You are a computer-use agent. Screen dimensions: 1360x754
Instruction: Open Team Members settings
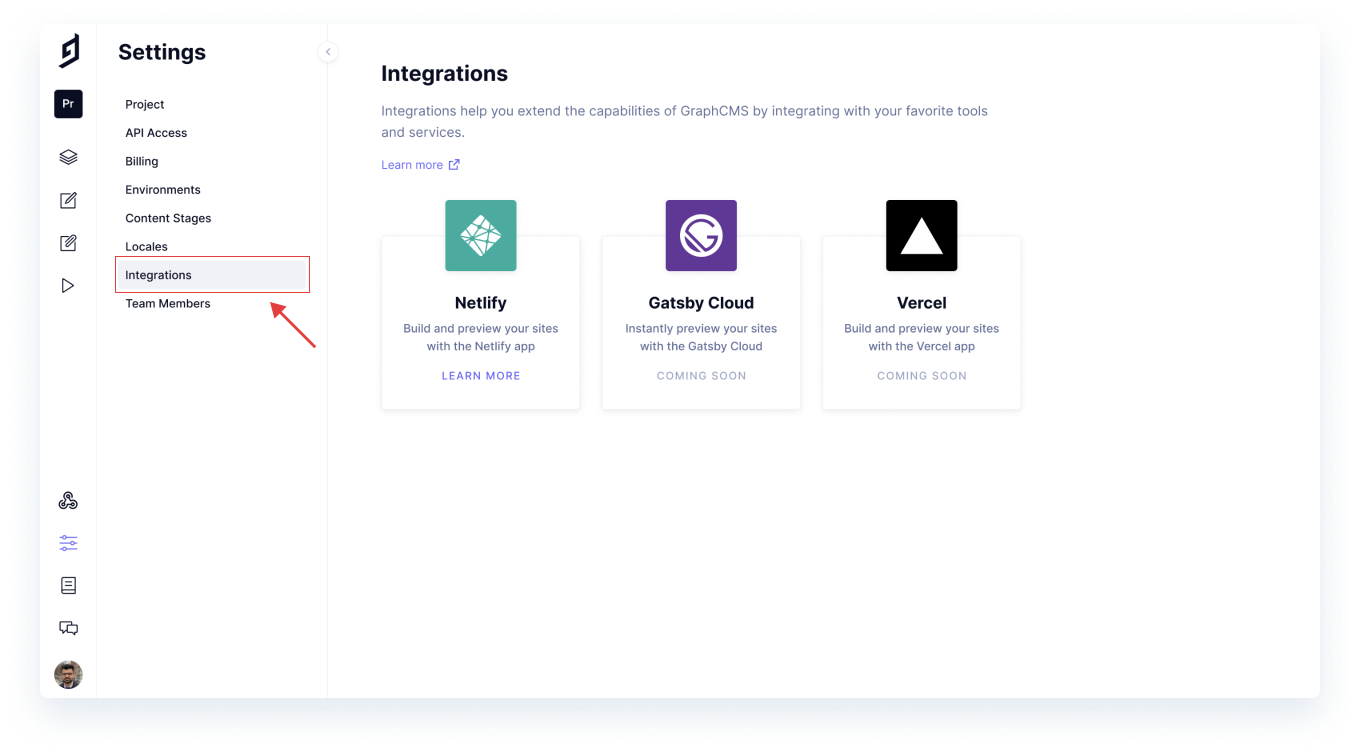pos(168,304)
